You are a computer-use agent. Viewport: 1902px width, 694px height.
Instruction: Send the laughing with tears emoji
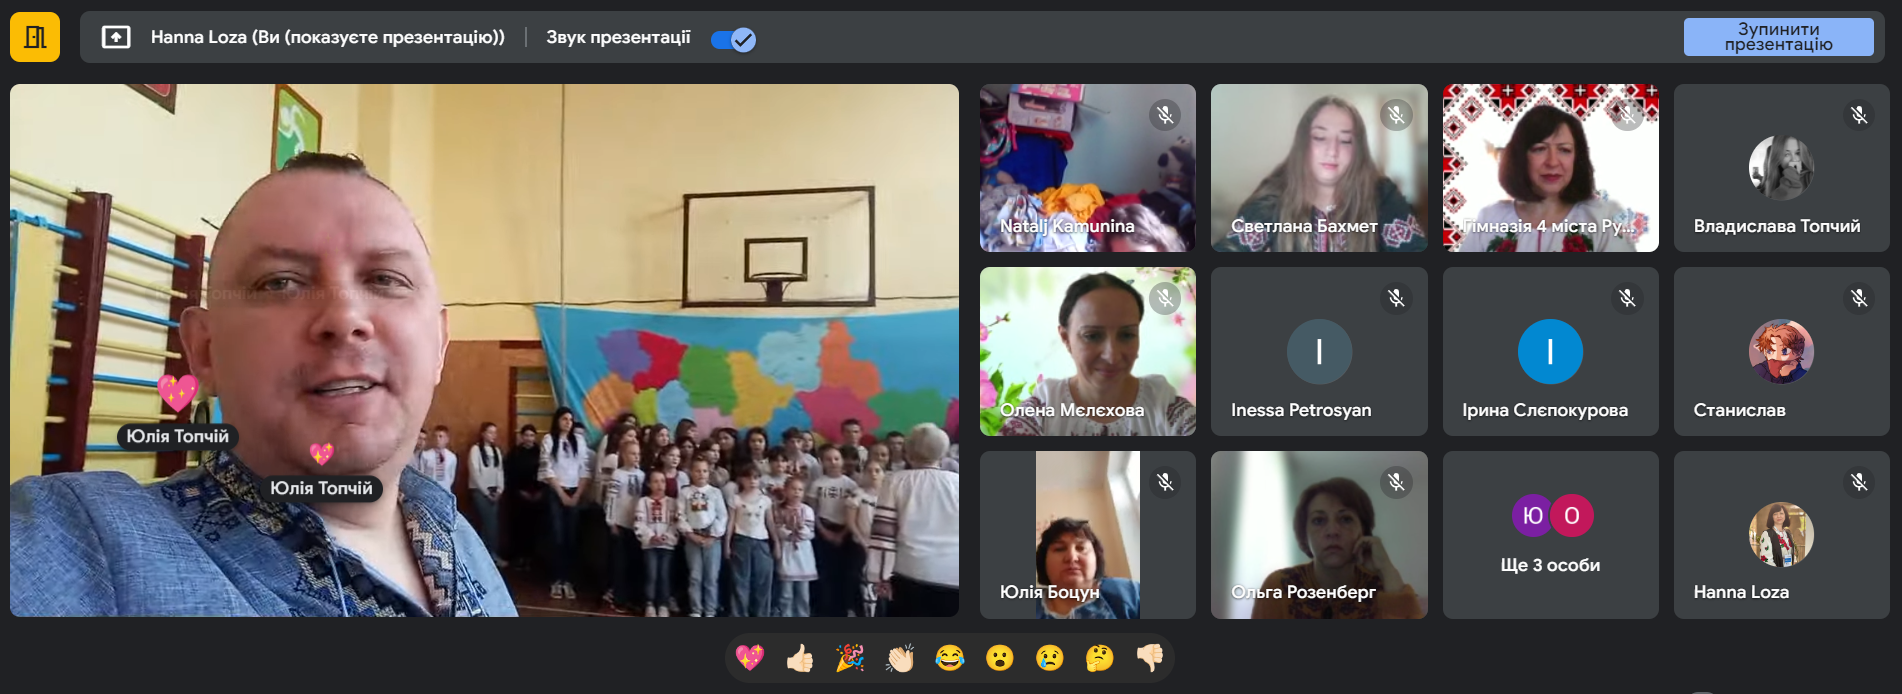click(x=949, y=657)
